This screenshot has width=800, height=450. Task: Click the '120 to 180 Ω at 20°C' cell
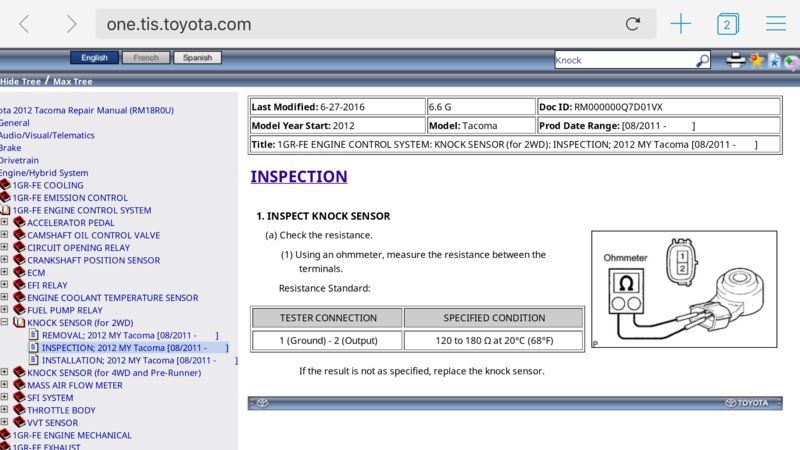pos(494,340)
